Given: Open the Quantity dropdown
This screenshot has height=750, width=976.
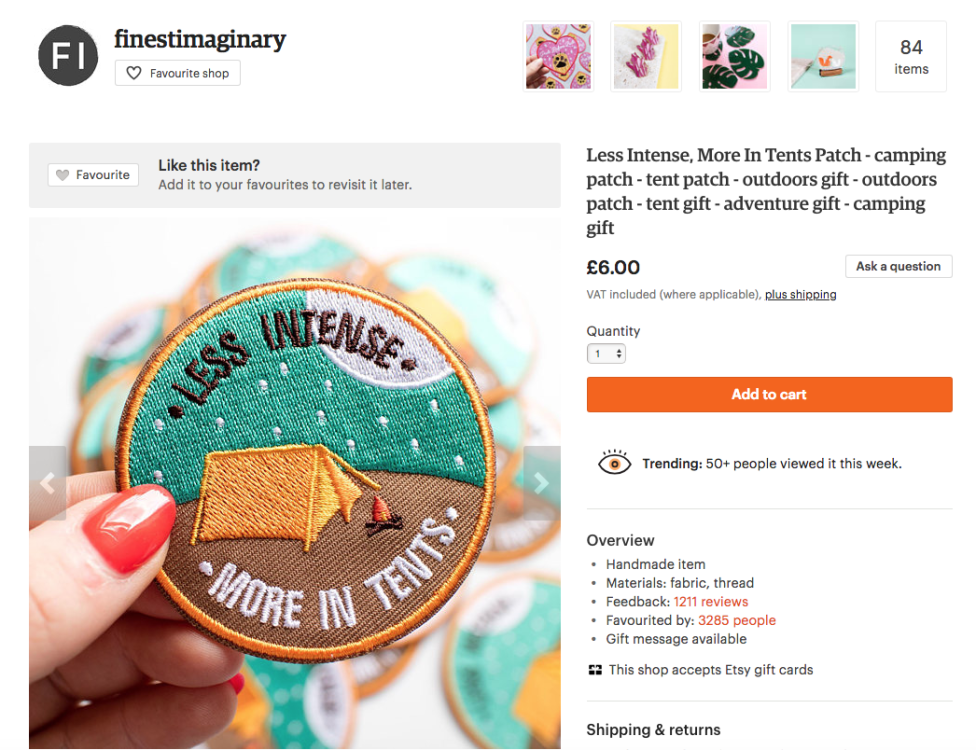Looking at the screenshot, I should coord(606,354).
